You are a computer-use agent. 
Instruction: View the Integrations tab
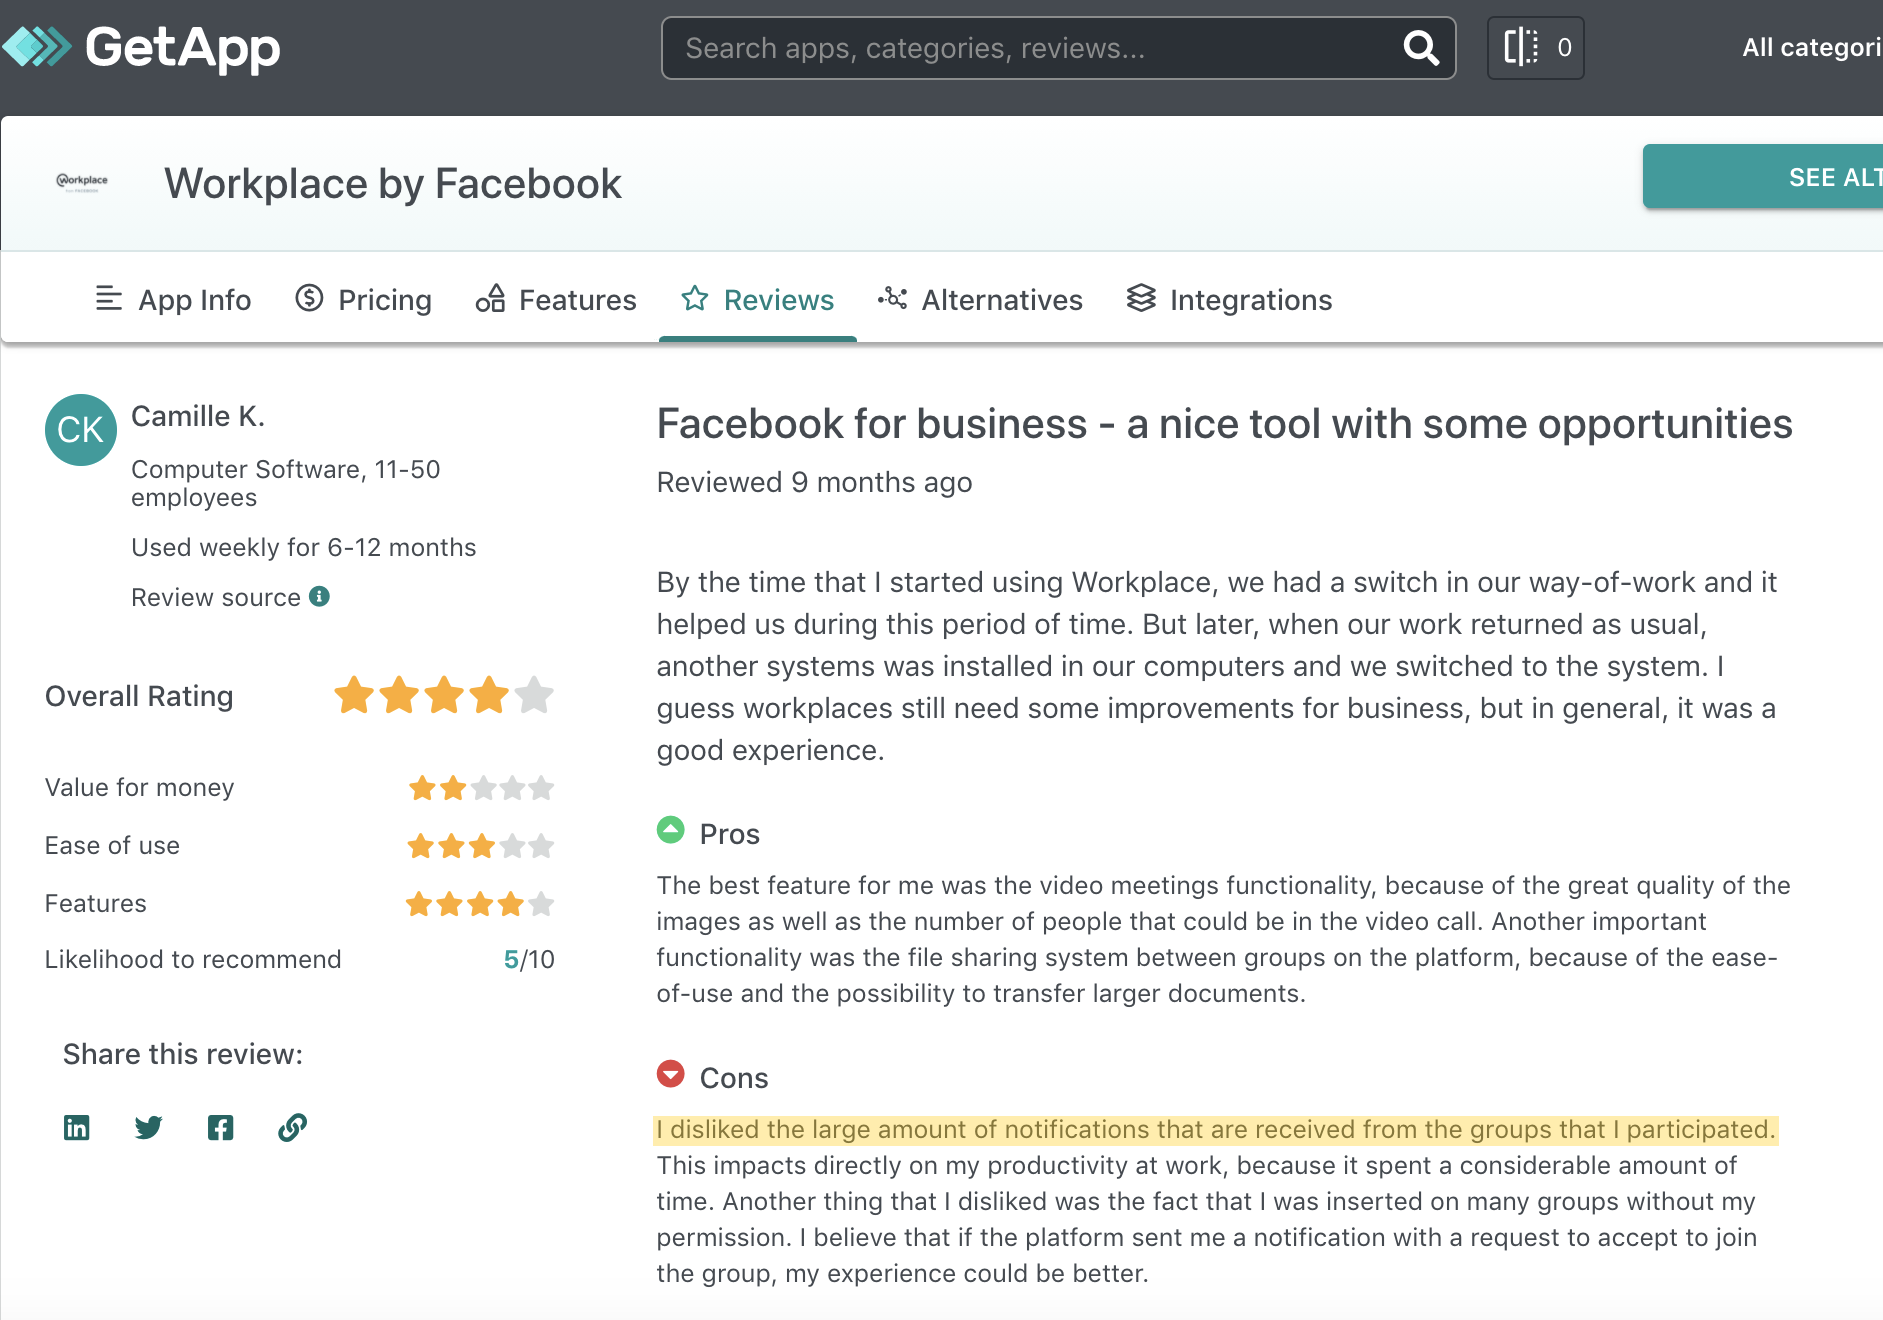pos(1229,300)
